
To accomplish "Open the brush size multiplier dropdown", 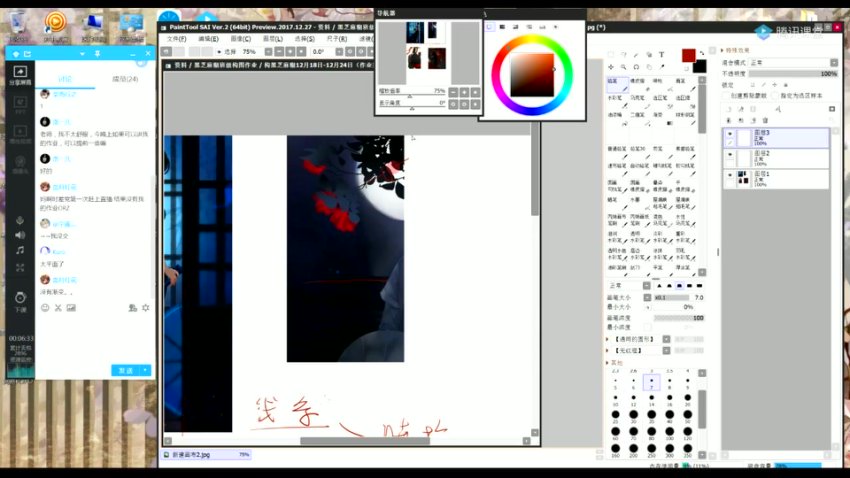I will 647,298.
